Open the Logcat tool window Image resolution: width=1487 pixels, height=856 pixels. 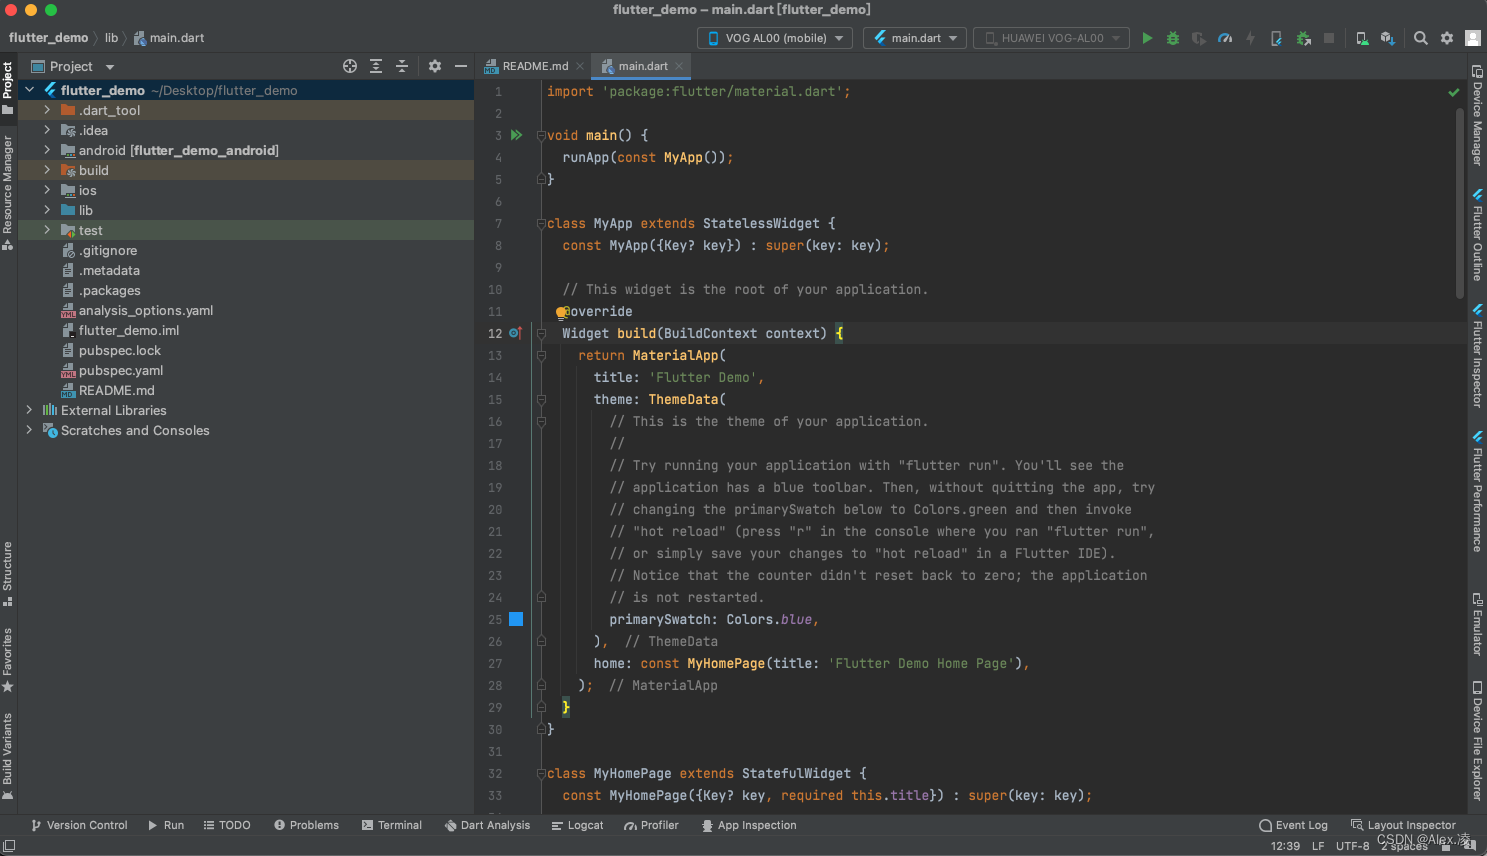pyautogui.click(x=577, y=825)
